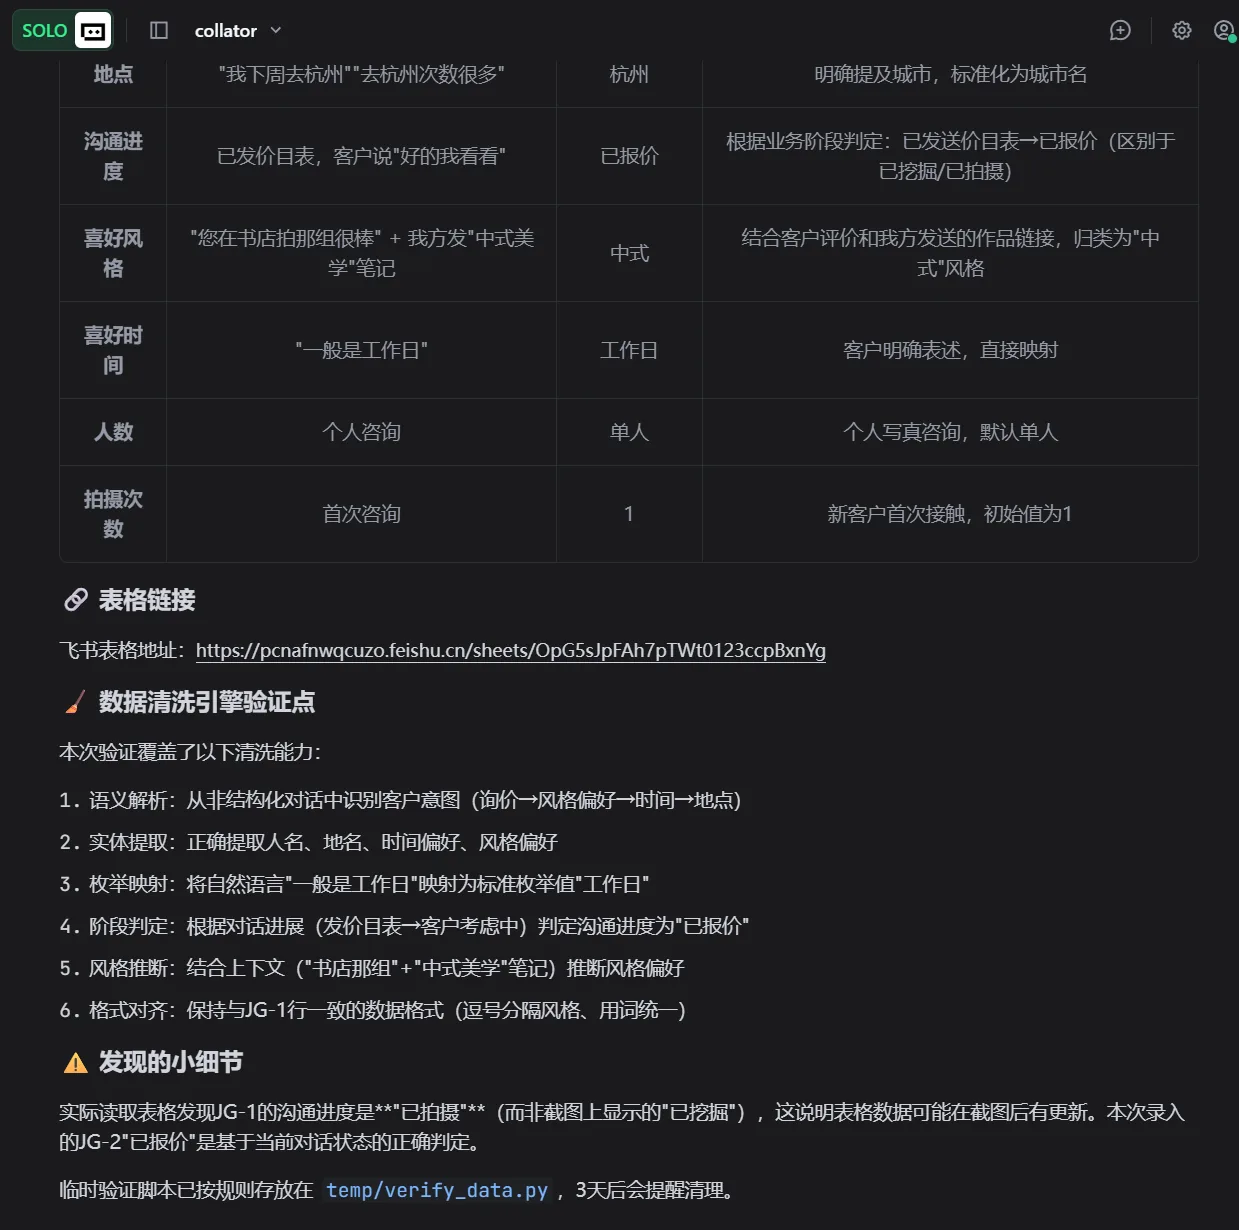Click the link chain icon beside 表格链接
Viewport: 1239px width, 1230px height.
pyautogui.click(x=76, y=600)
